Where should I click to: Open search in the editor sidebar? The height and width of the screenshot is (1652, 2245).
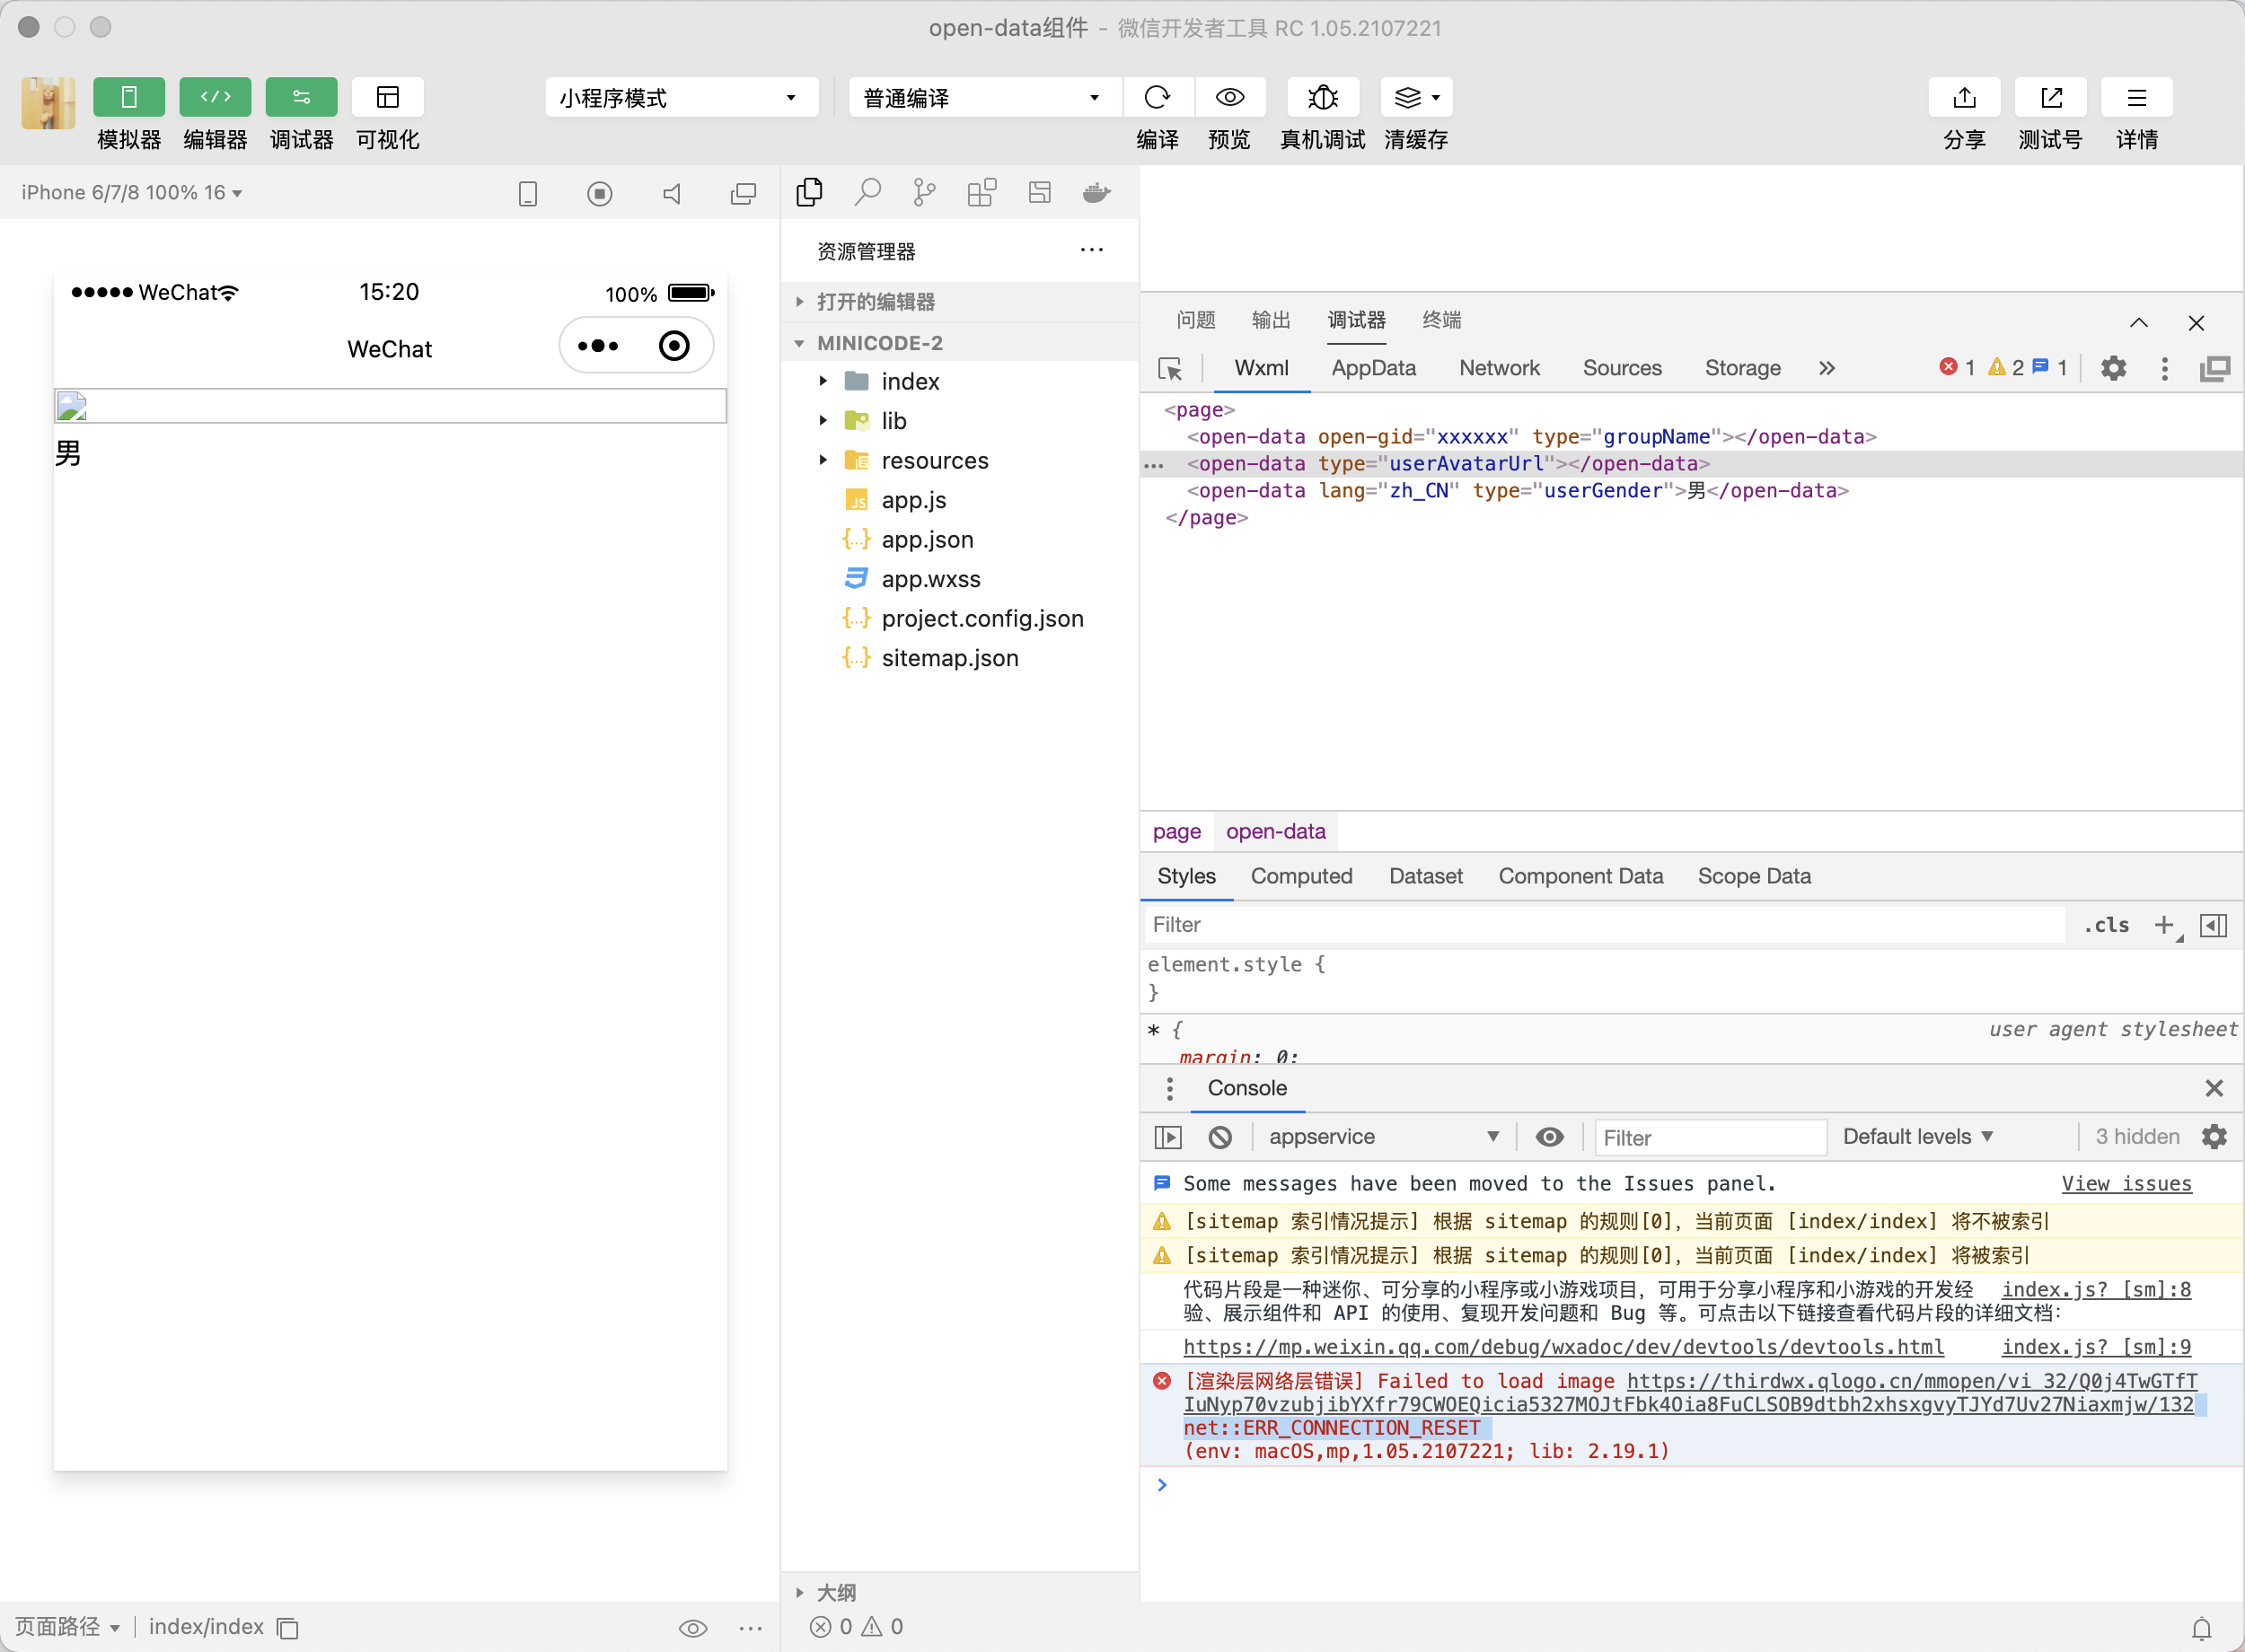tap(867, 192)
